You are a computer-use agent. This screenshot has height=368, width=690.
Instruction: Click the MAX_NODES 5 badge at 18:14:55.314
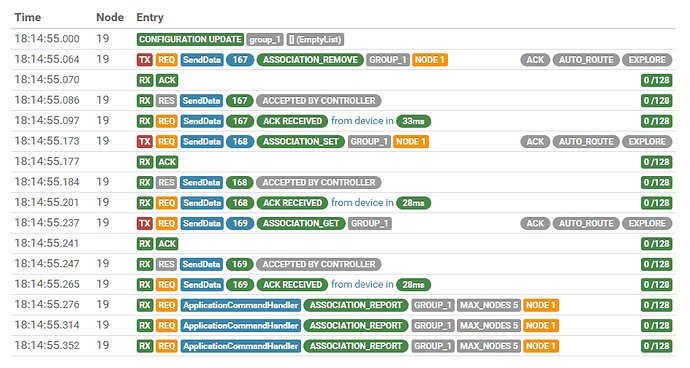489,326
